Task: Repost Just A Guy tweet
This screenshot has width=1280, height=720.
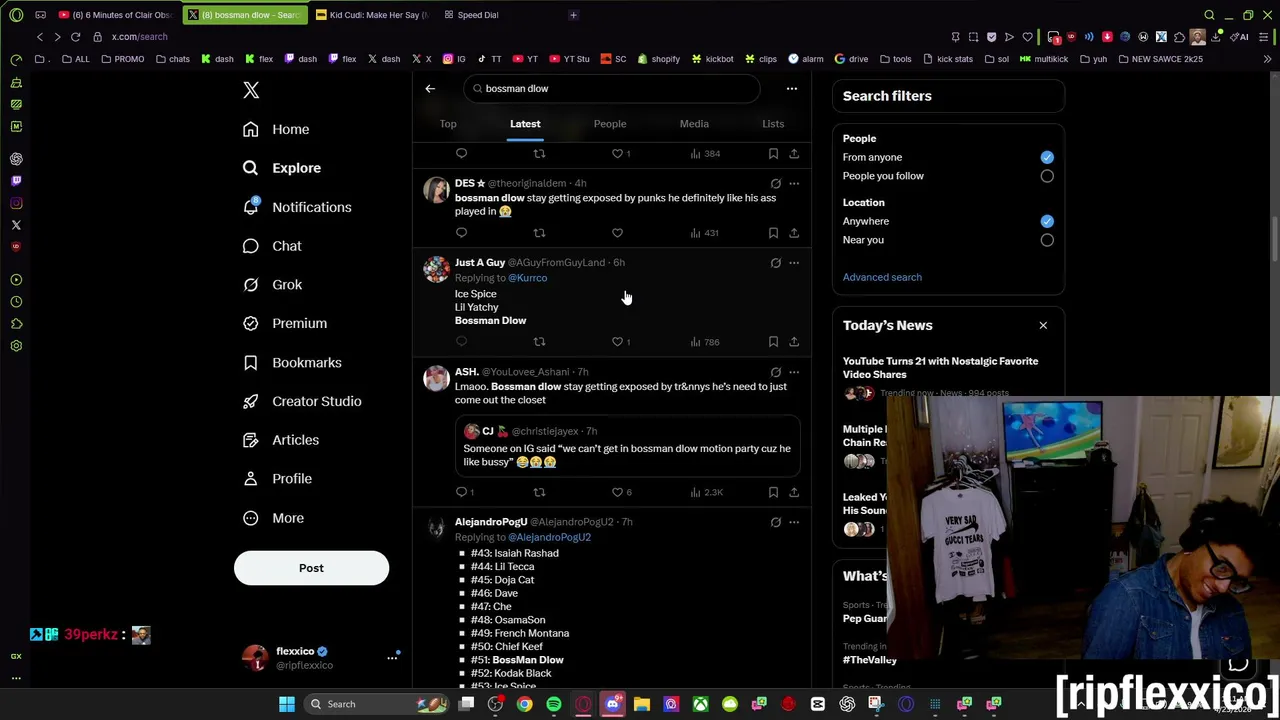Action: [539, 342]
